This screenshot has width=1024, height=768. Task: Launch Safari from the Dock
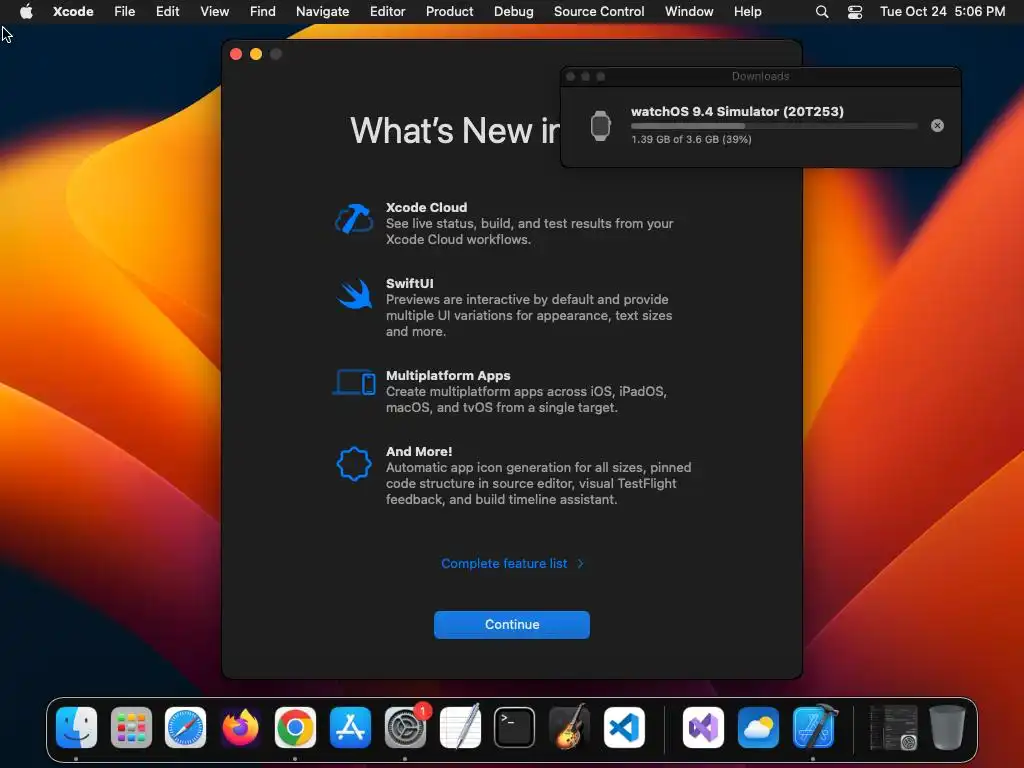tap(185, 727)
